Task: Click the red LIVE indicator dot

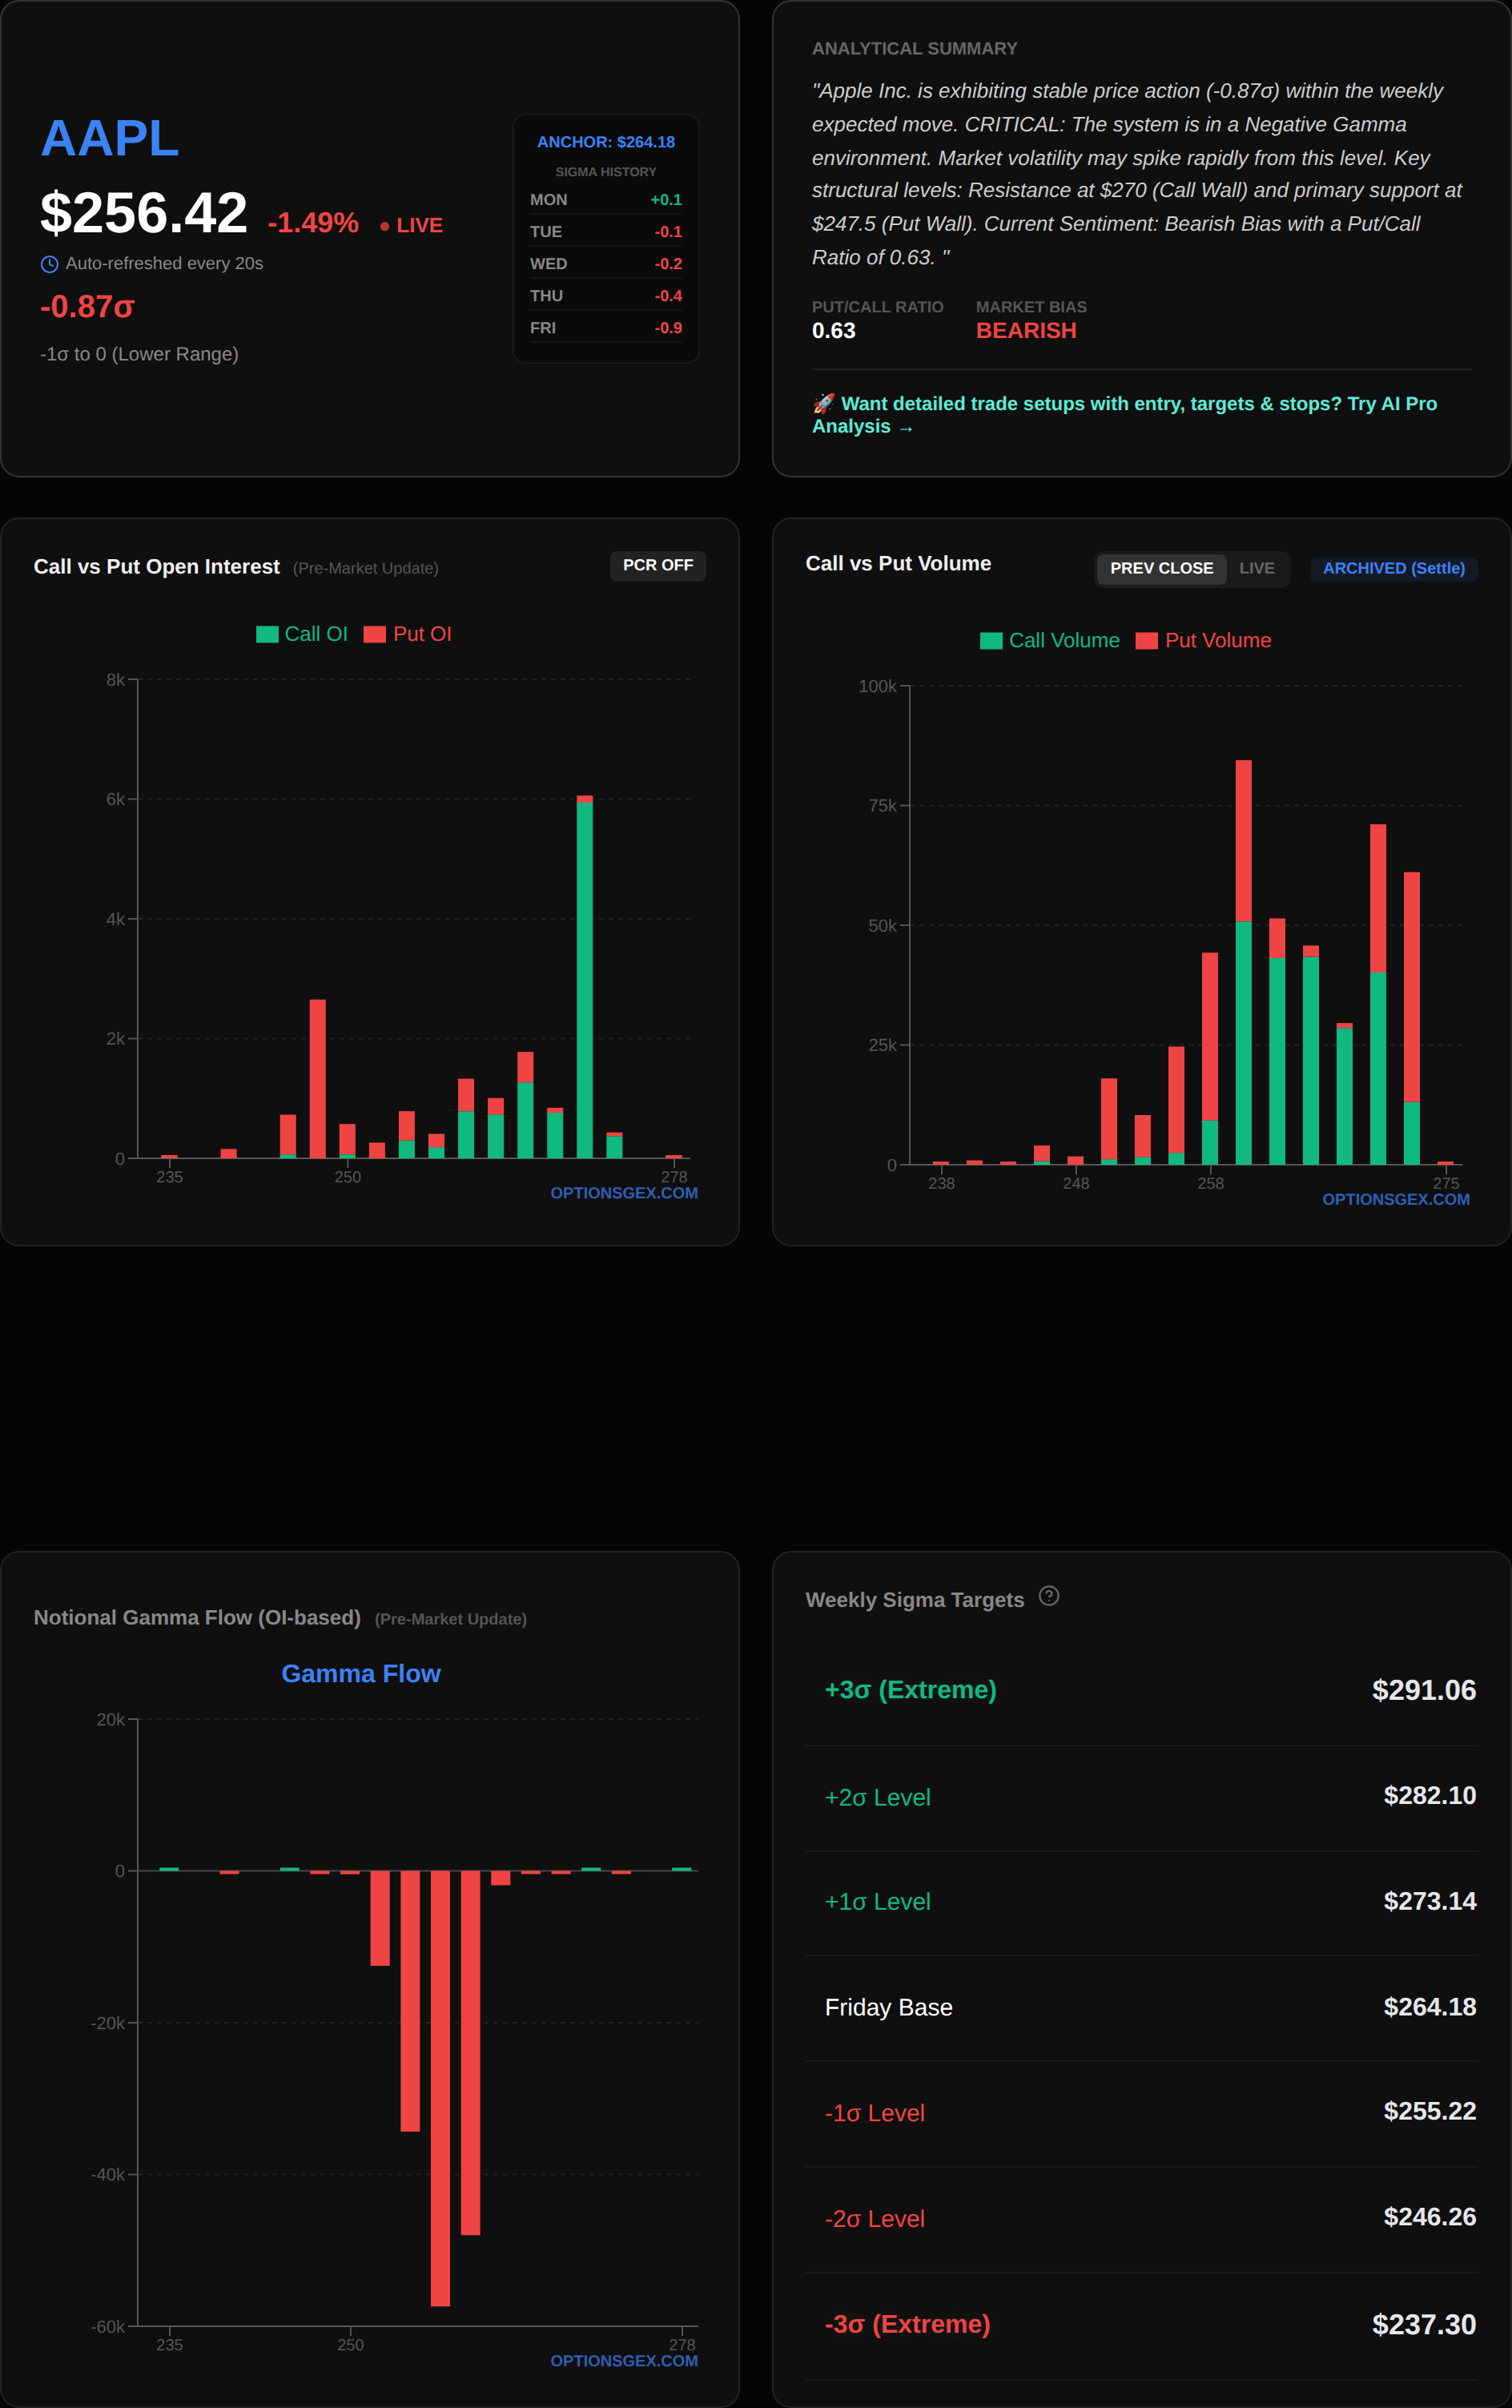Action: tap(384, 226)
